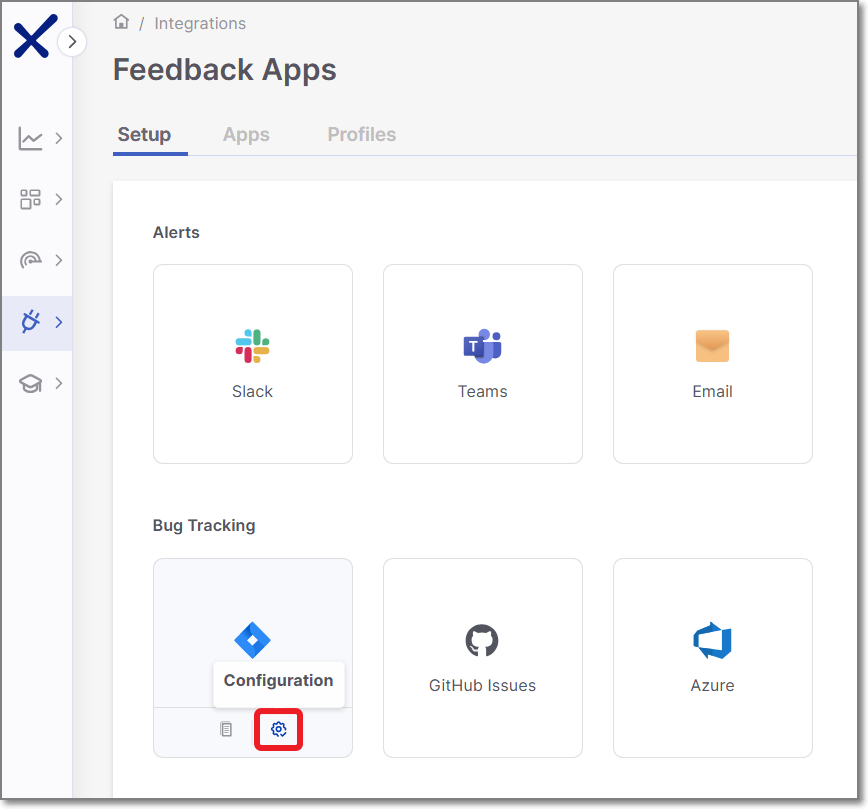Viewport: 868px width, 809px height.
Task: Expand the chevron beside the graduation cap icon
Action: pos(59,383)
